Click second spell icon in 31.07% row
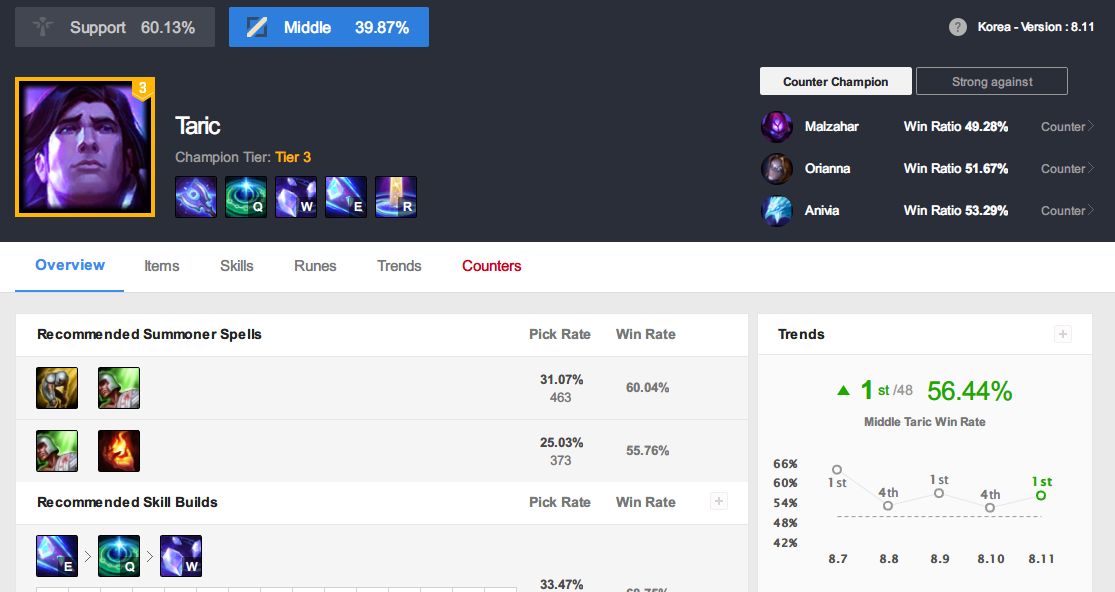Image resolution: width=1115 pixels, height=592 pixels. coord(119,388)
